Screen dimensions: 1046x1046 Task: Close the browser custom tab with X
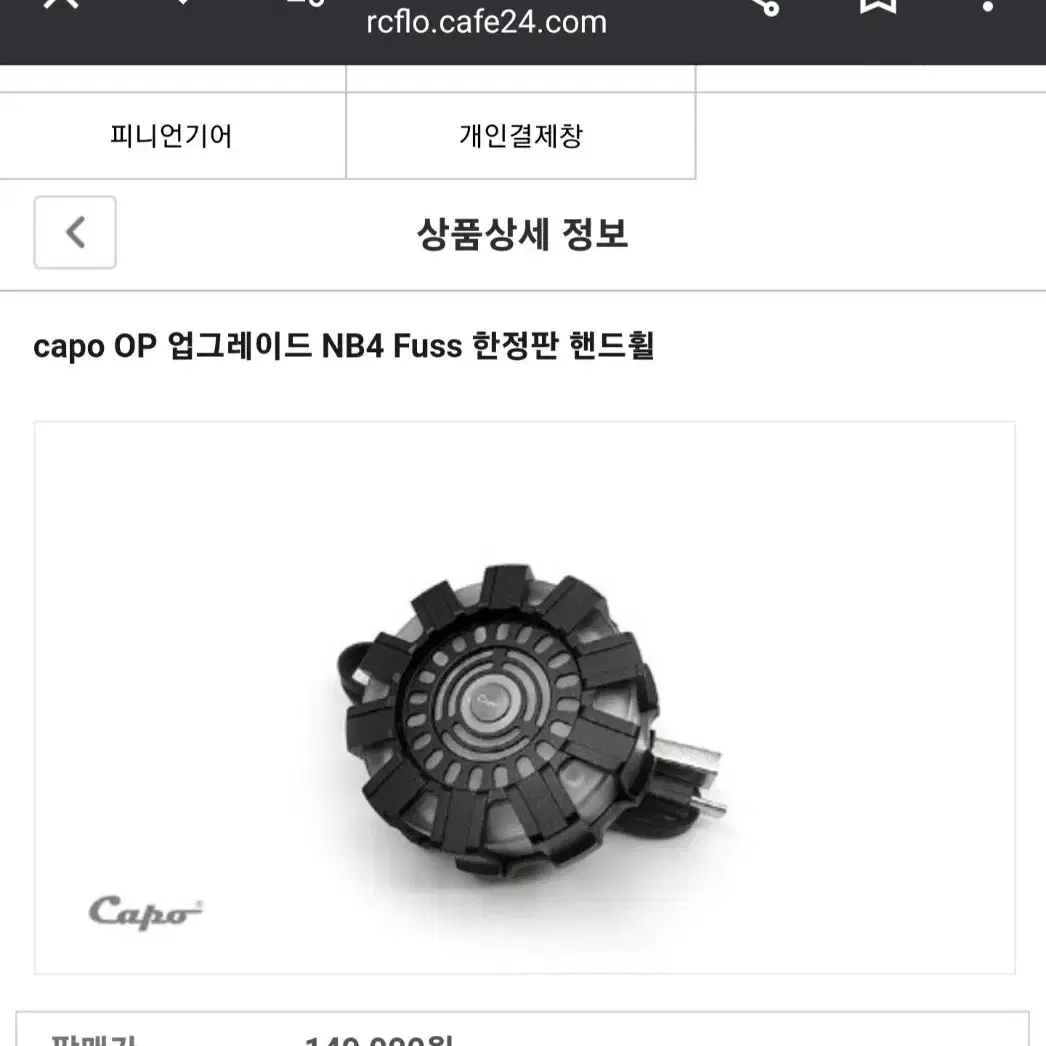click(61, 3)
